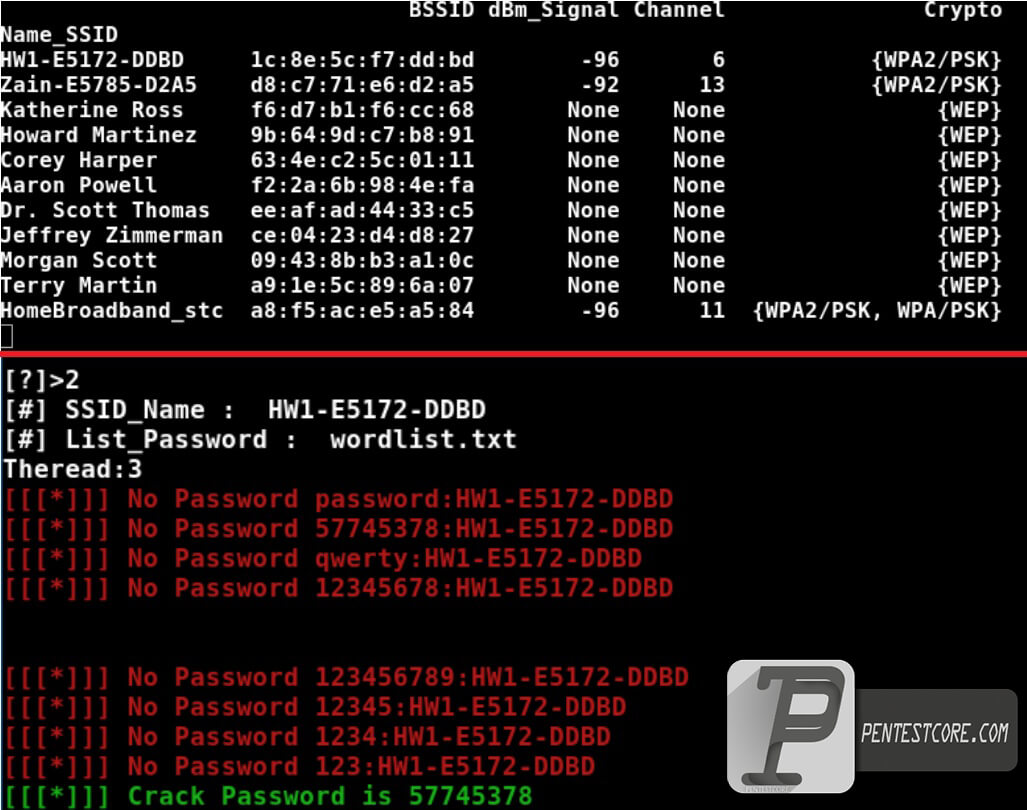
Task: Select the Zain-E5785-D2A5 SSID entry
Action: [98, 84]
